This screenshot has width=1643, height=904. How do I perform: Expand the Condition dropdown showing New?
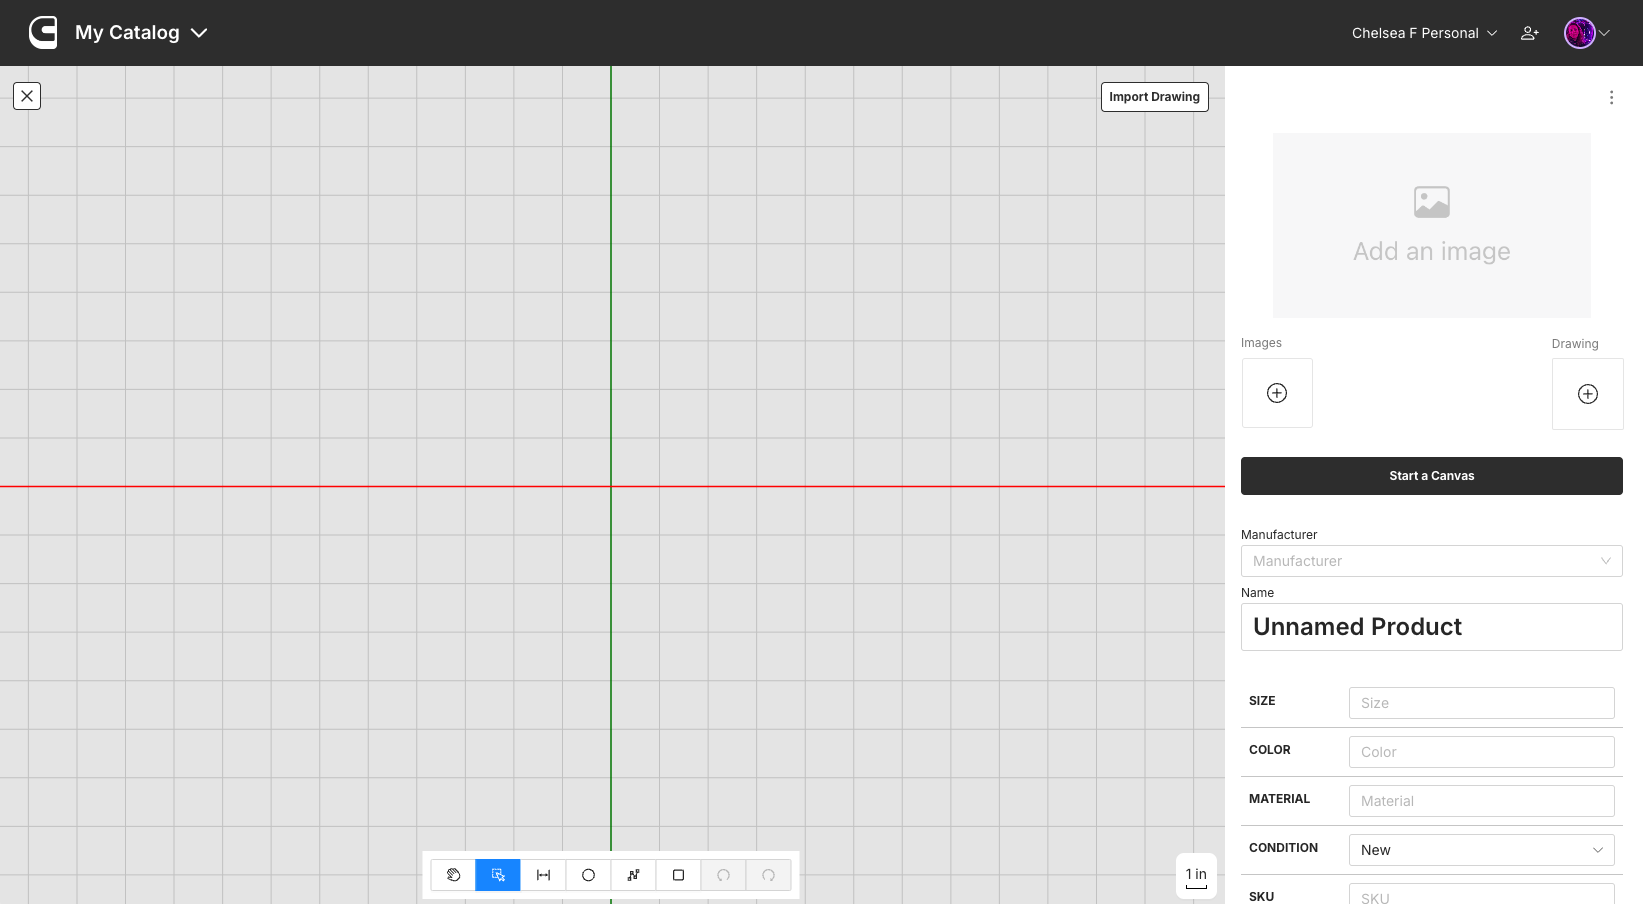pyautogui.click(x=1481, y=850)
